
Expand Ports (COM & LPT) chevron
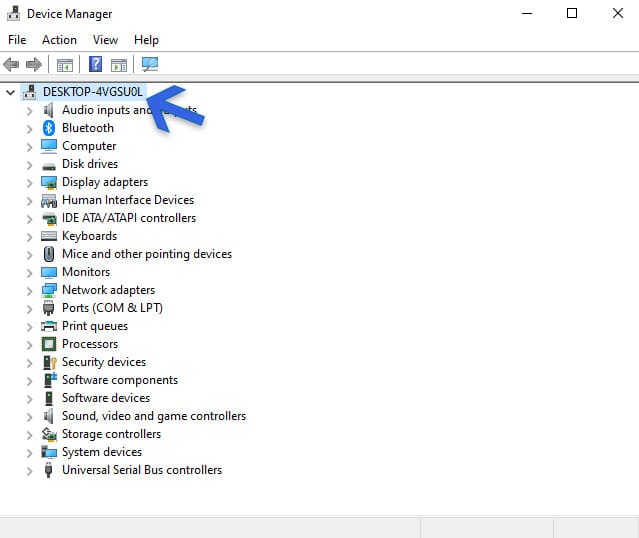[29, 309]
